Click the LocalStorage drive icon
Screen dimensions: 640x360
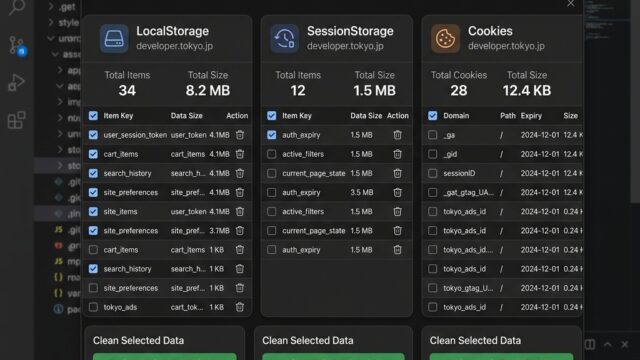pyautogui.click(x=114, y=38)
